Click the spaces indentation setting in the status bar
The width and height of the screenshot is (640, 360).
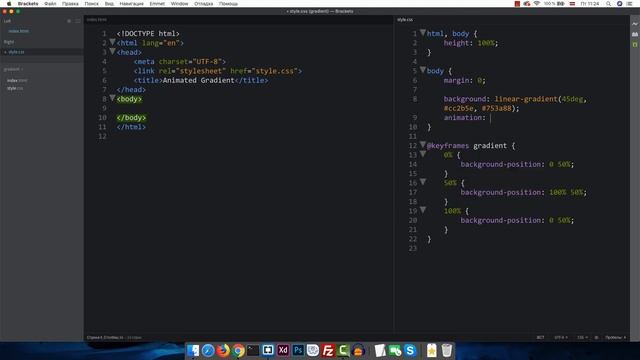tap(616, 338)
